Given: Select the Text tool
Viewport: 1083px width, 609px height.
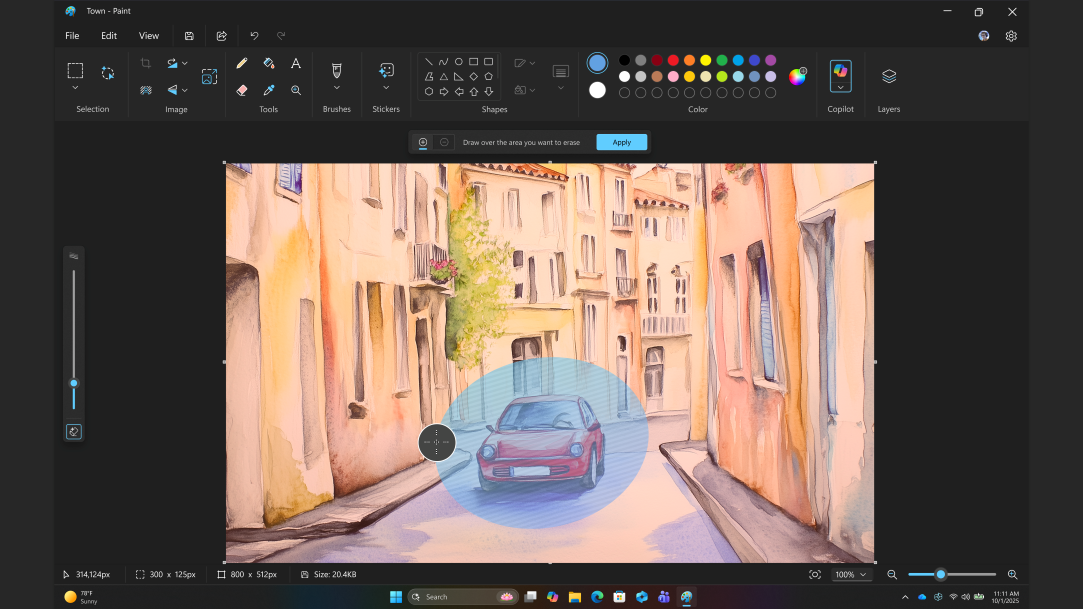Looking at the screenshot, I should [296, 63].
